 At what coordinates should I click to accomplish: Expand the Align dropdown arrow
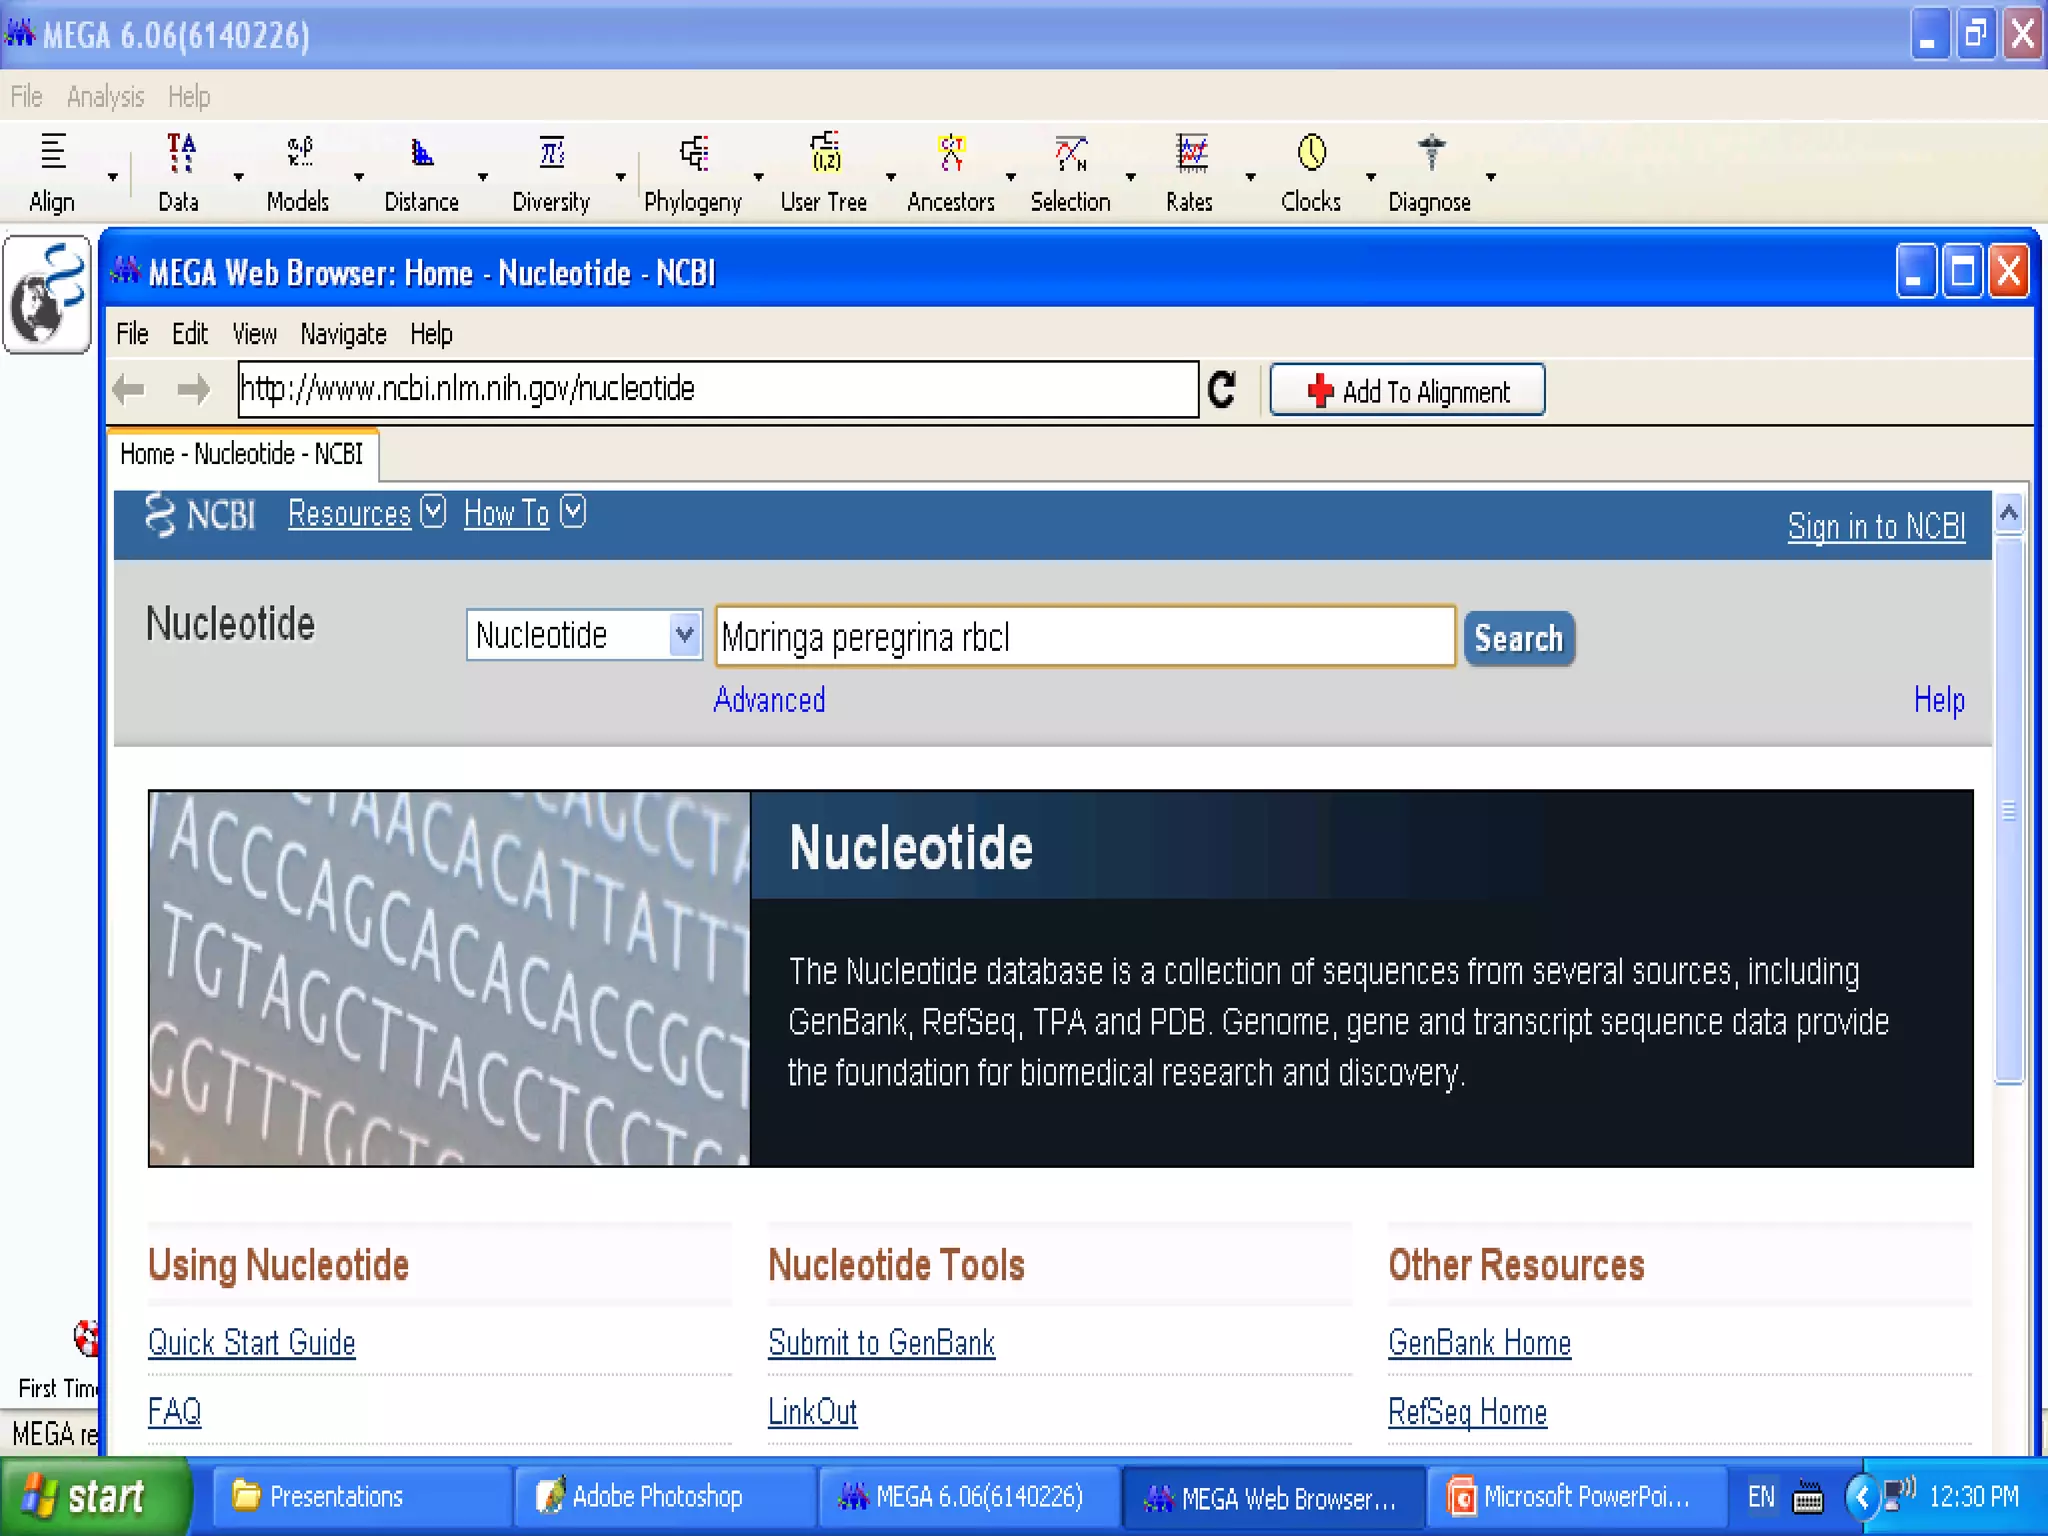tap(113, 177)
